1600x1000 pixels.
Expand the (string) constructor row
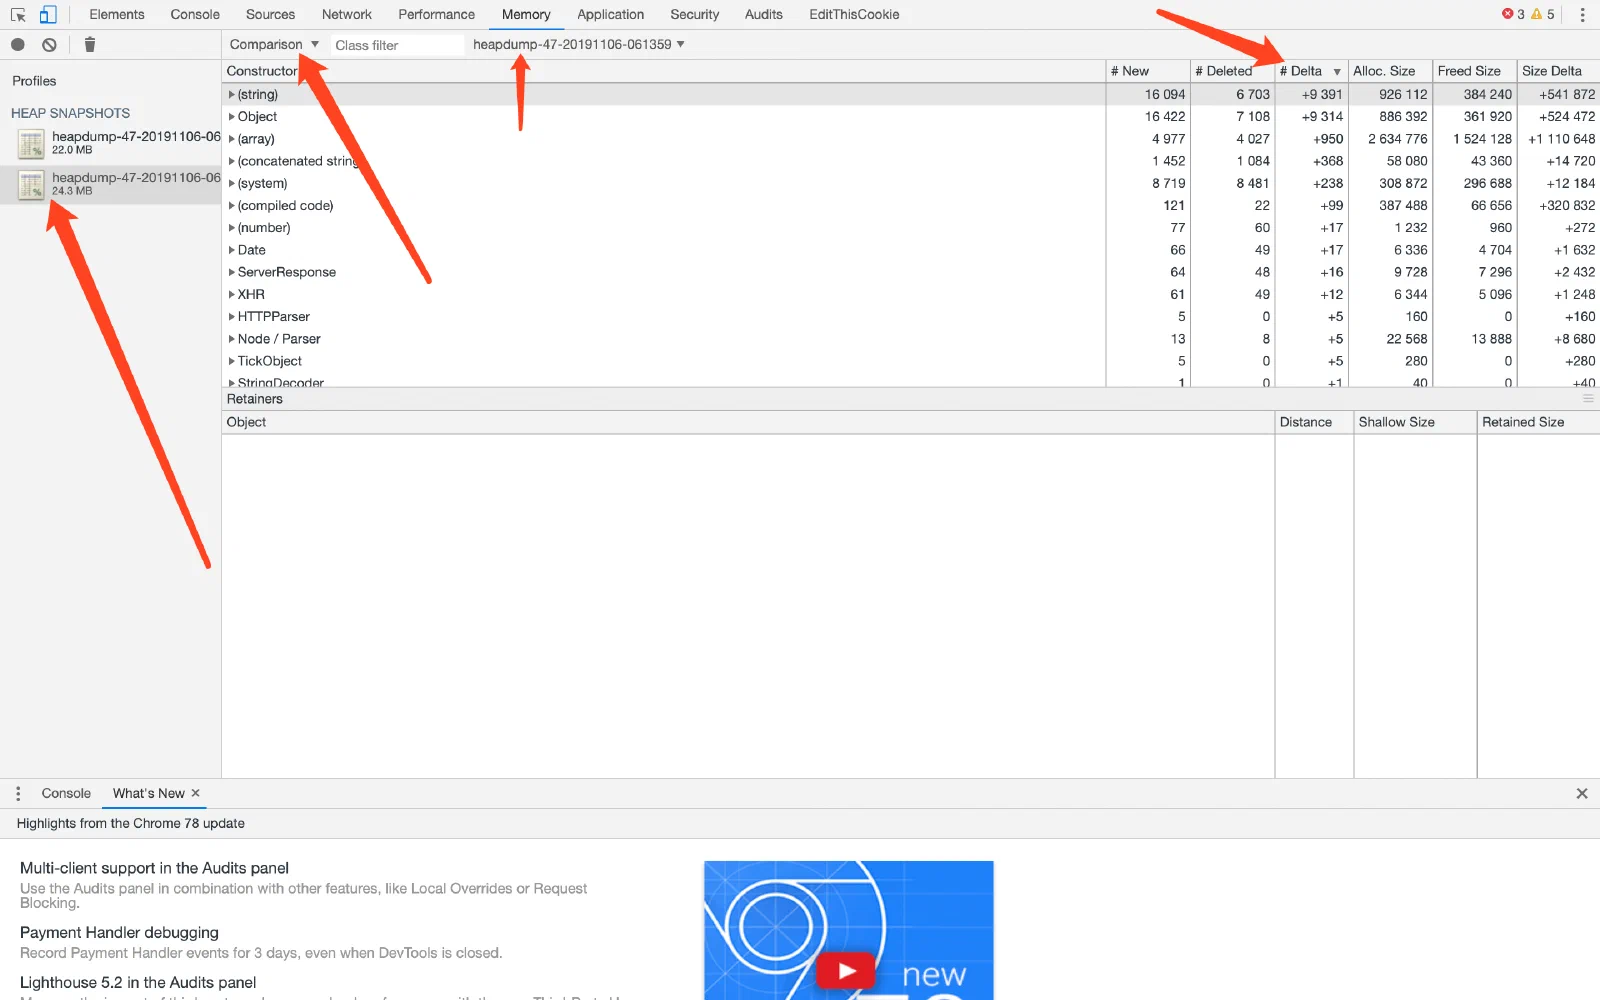click(x=232, y=94)
